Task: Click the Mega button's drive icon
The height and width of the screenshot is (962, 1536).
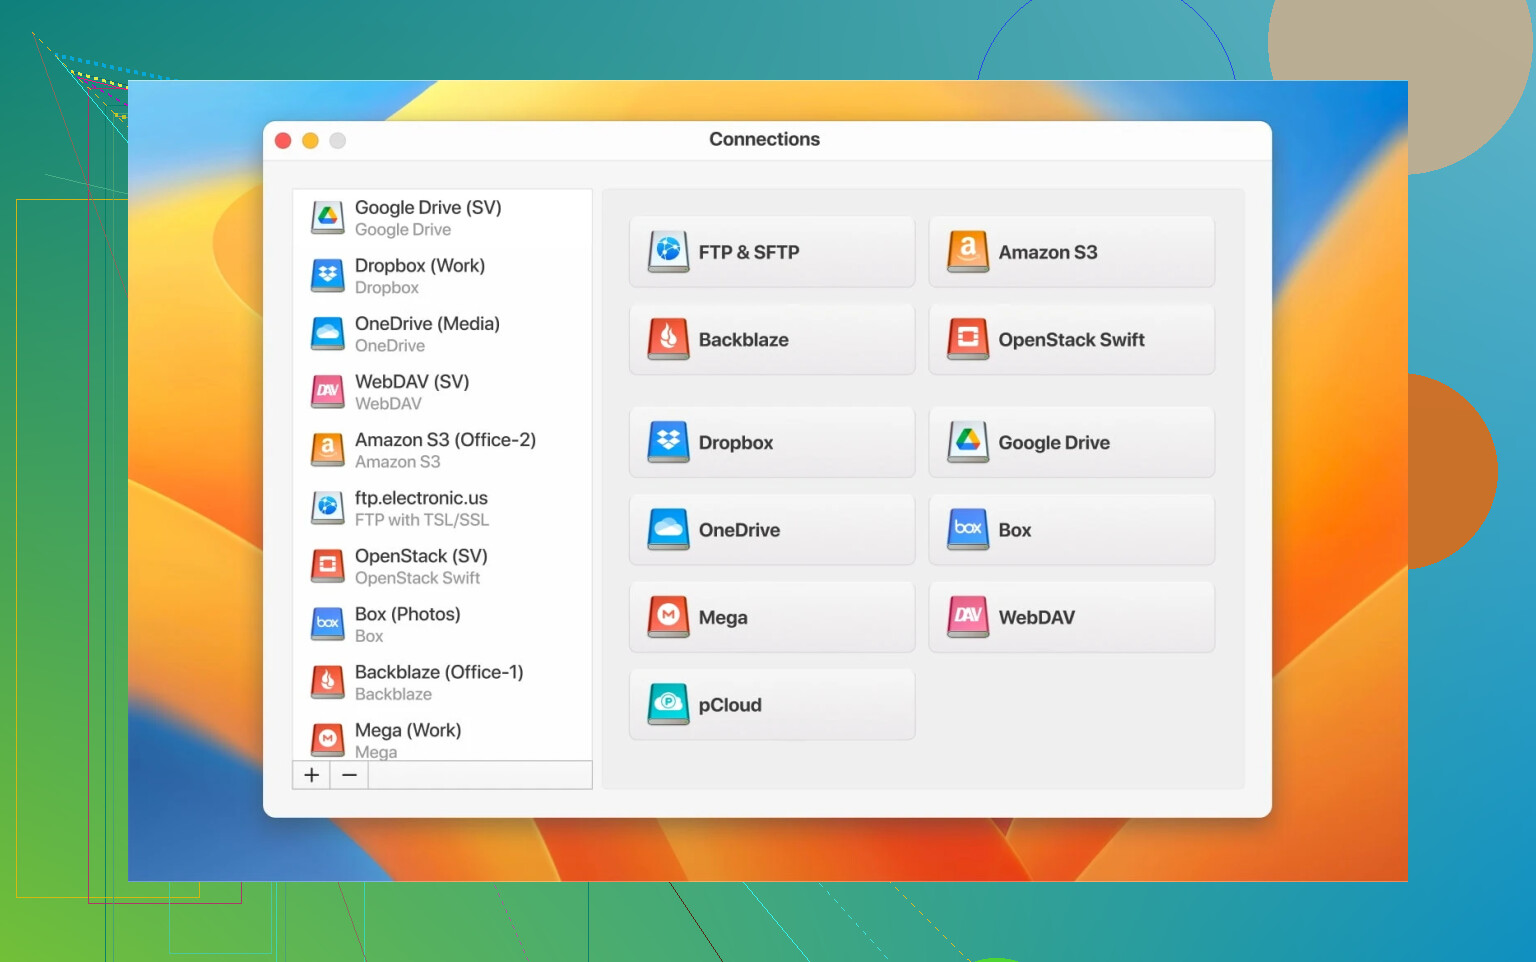Action: coord(668,617)
